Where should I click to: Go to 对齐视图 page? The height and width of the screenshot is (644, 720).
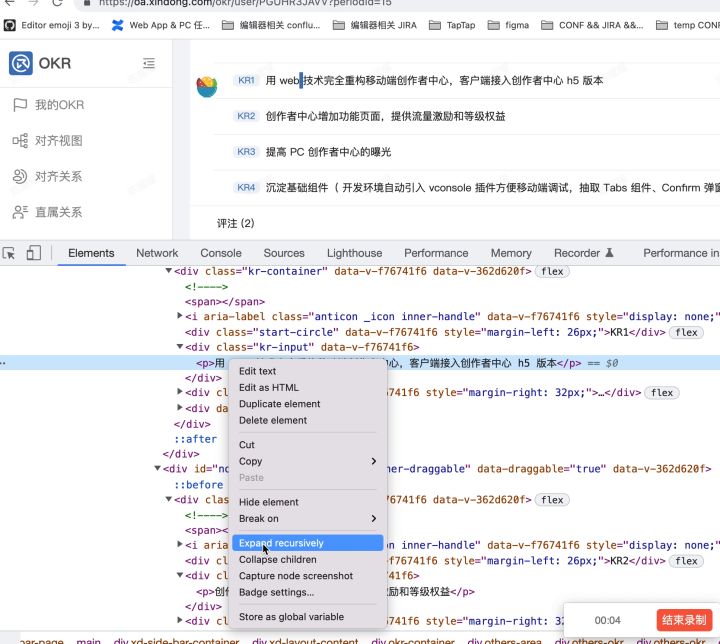pyautogui.click(x=59, y=141)
